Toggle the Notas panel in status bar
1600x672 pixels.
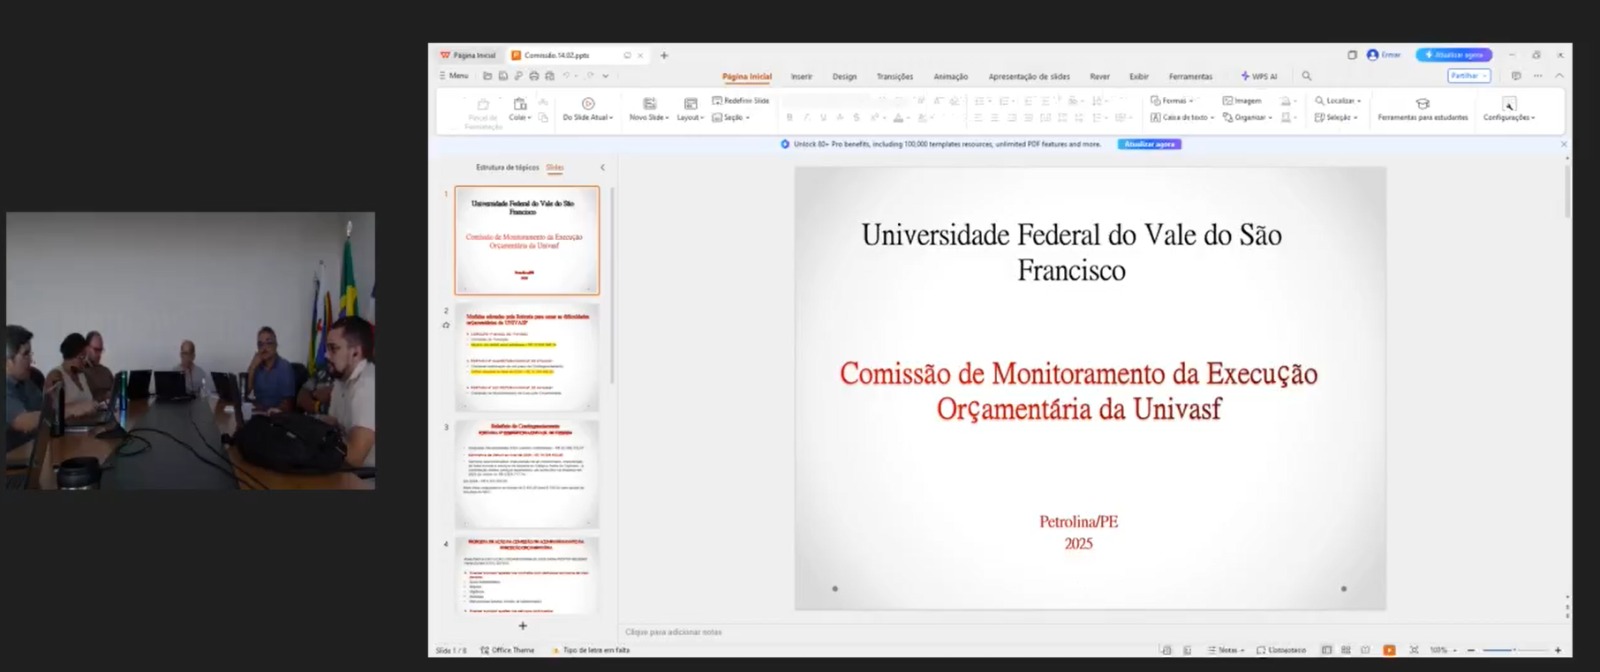(x=1226, y=650)
